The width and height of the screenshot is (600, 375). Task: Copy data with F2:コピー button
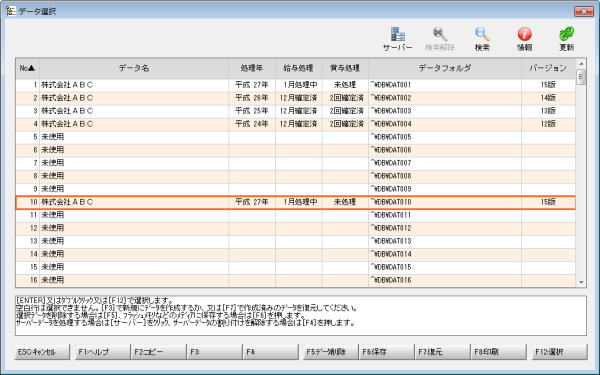[158, 352]
